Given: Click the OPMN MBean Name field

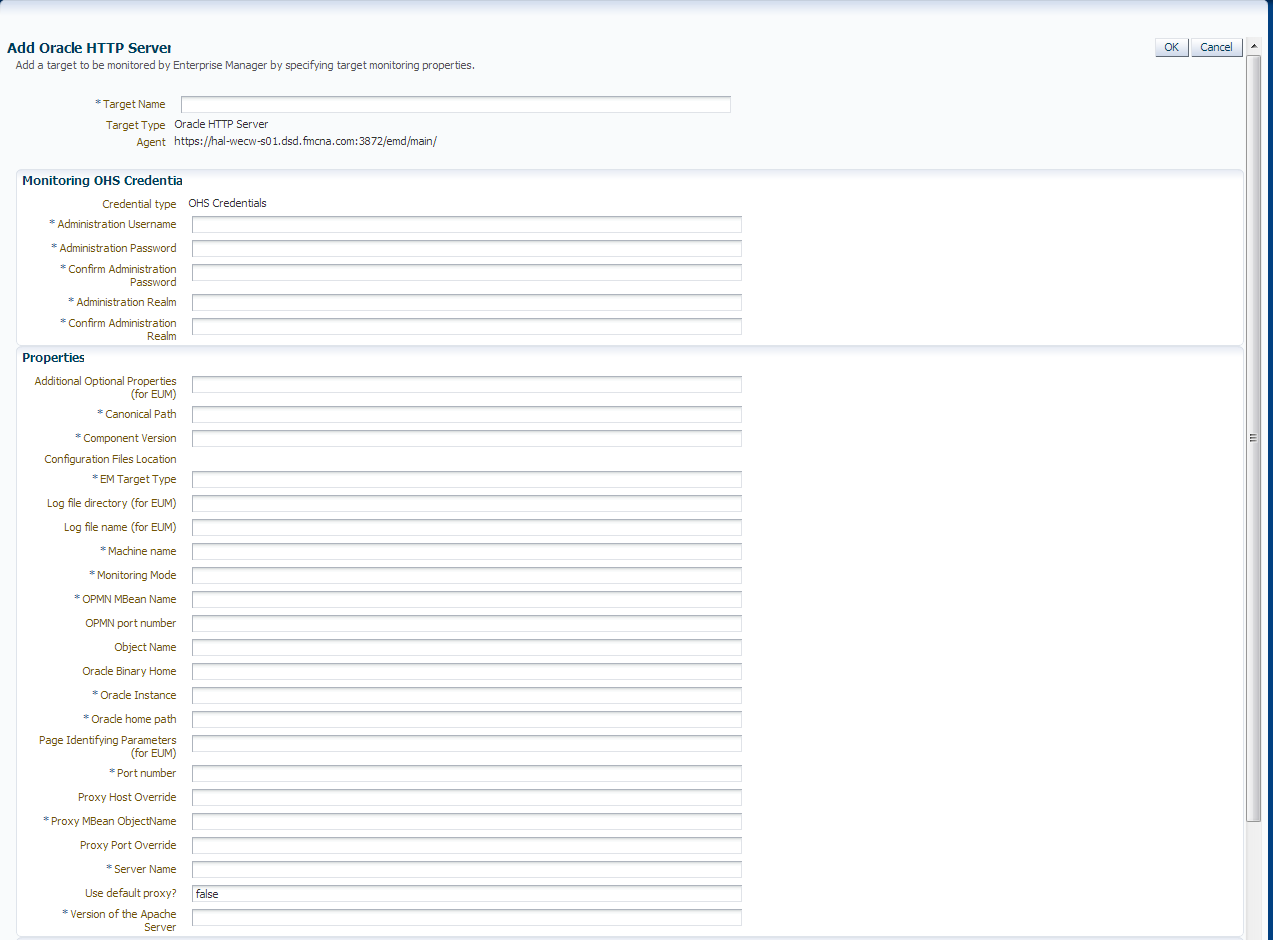Looking at the screenshot, I should 467,599.
